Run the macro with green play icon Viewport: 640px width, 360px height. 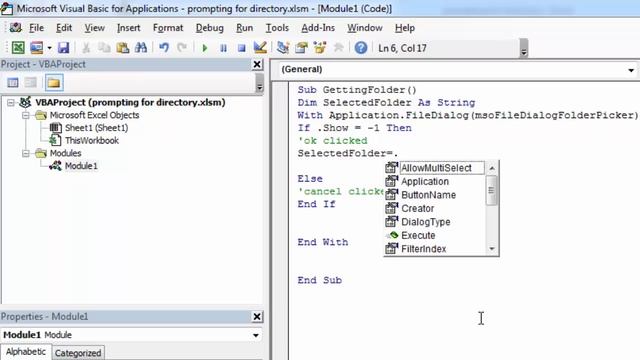[205, 48]
